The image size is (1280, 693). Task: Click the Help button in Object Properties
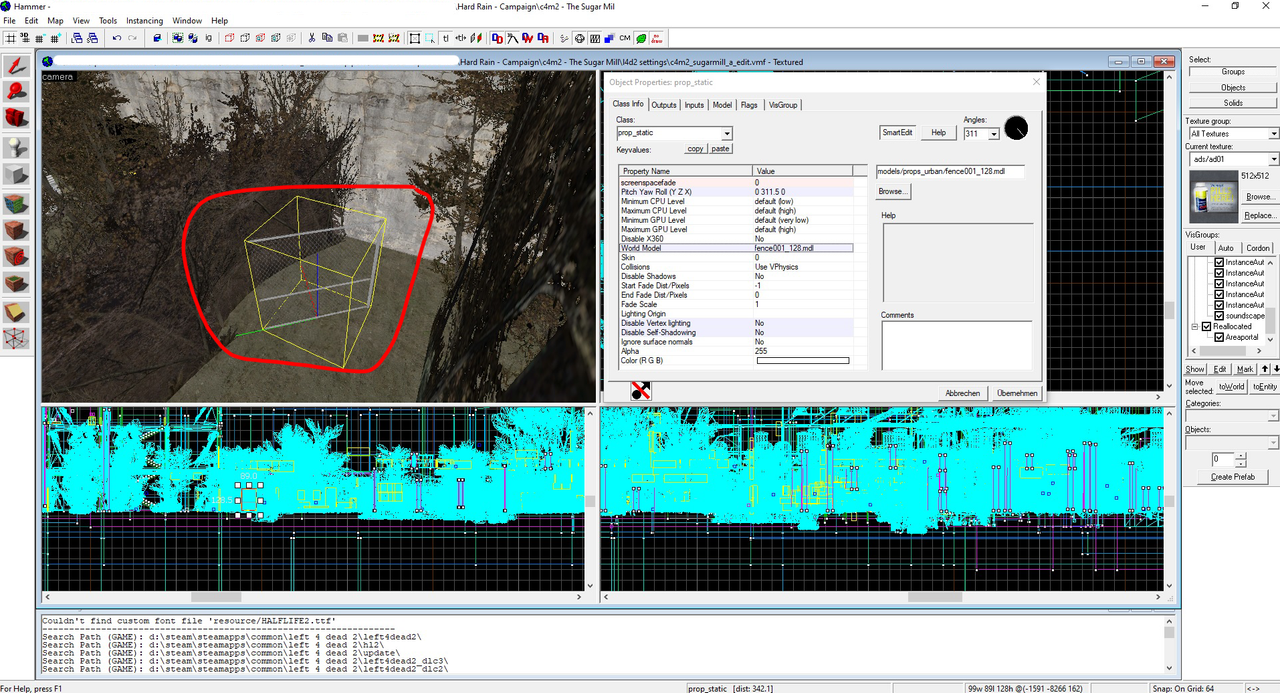tap(938, 132)
